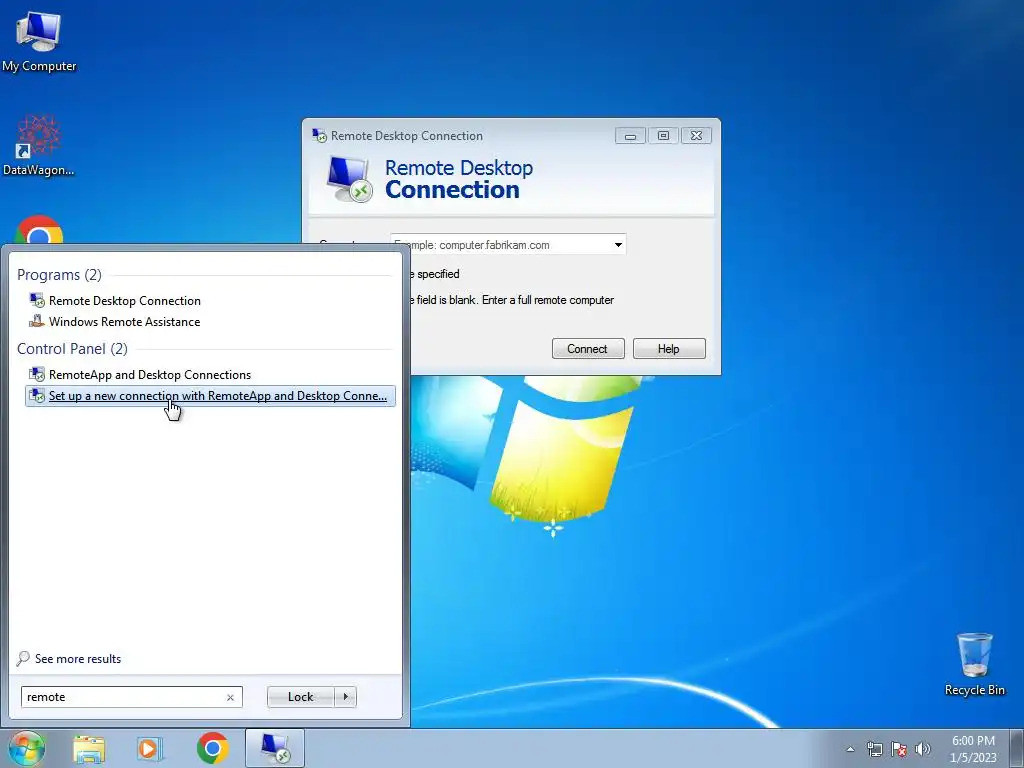This screenshot has width=1024, height=768.
Task: Open Windows Remote Assistance result
Action: pyautogui.click(x=124, y=321)
